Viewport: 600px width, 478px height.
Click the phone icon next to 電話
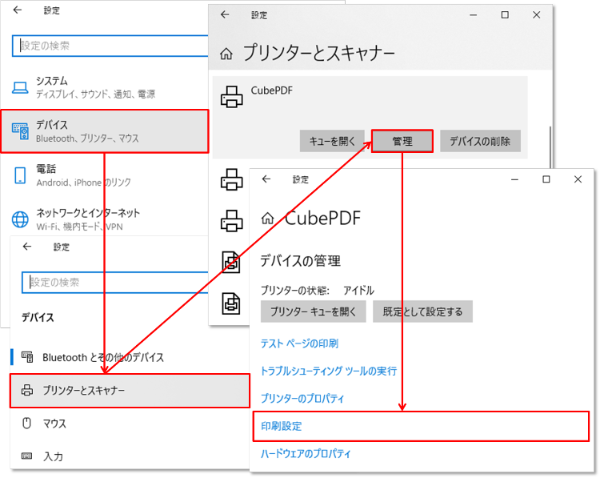tap(20, 176)
